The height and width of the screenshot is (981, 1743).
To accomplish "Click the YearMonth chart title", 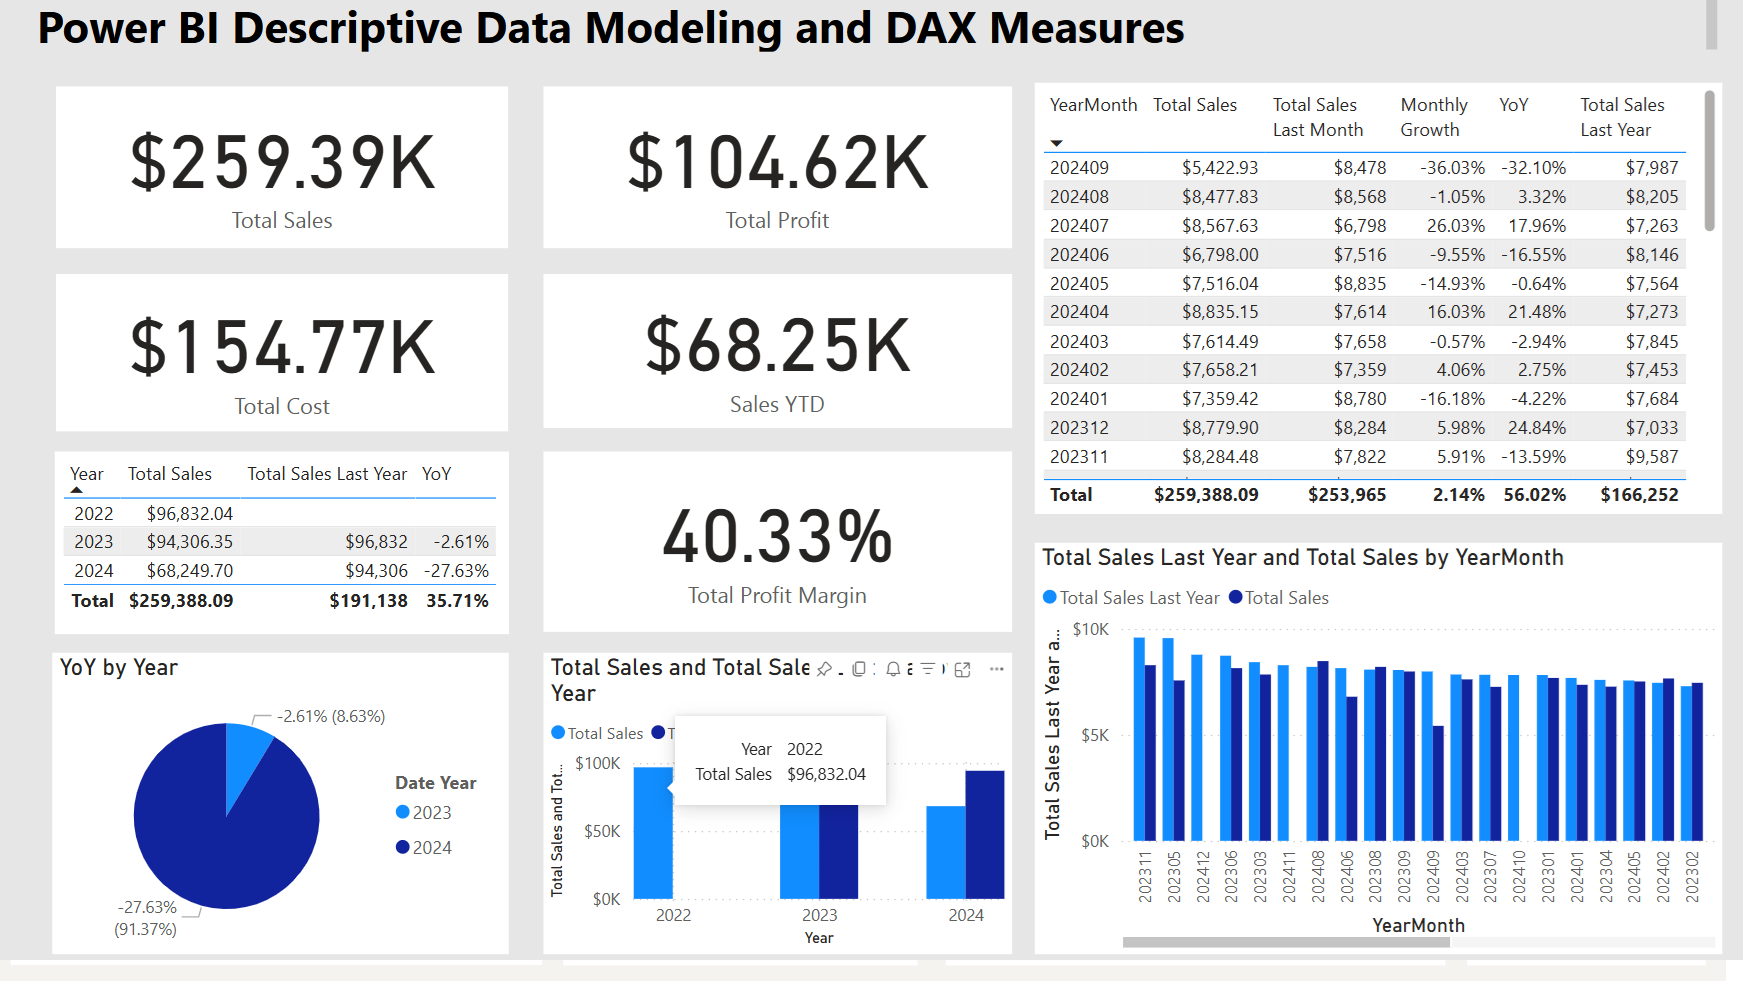I will click(1303, 557).
